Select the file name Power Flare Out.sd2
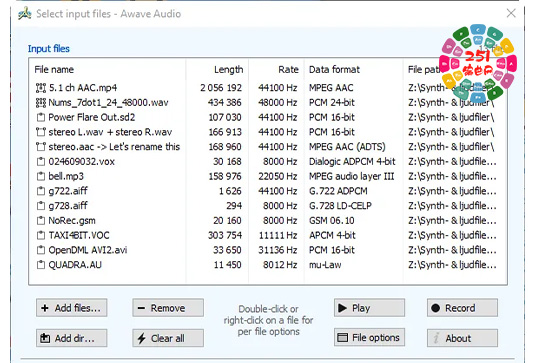Image resolution: width=535 pixels, height=363 pixels. click(x=92, y=117)
